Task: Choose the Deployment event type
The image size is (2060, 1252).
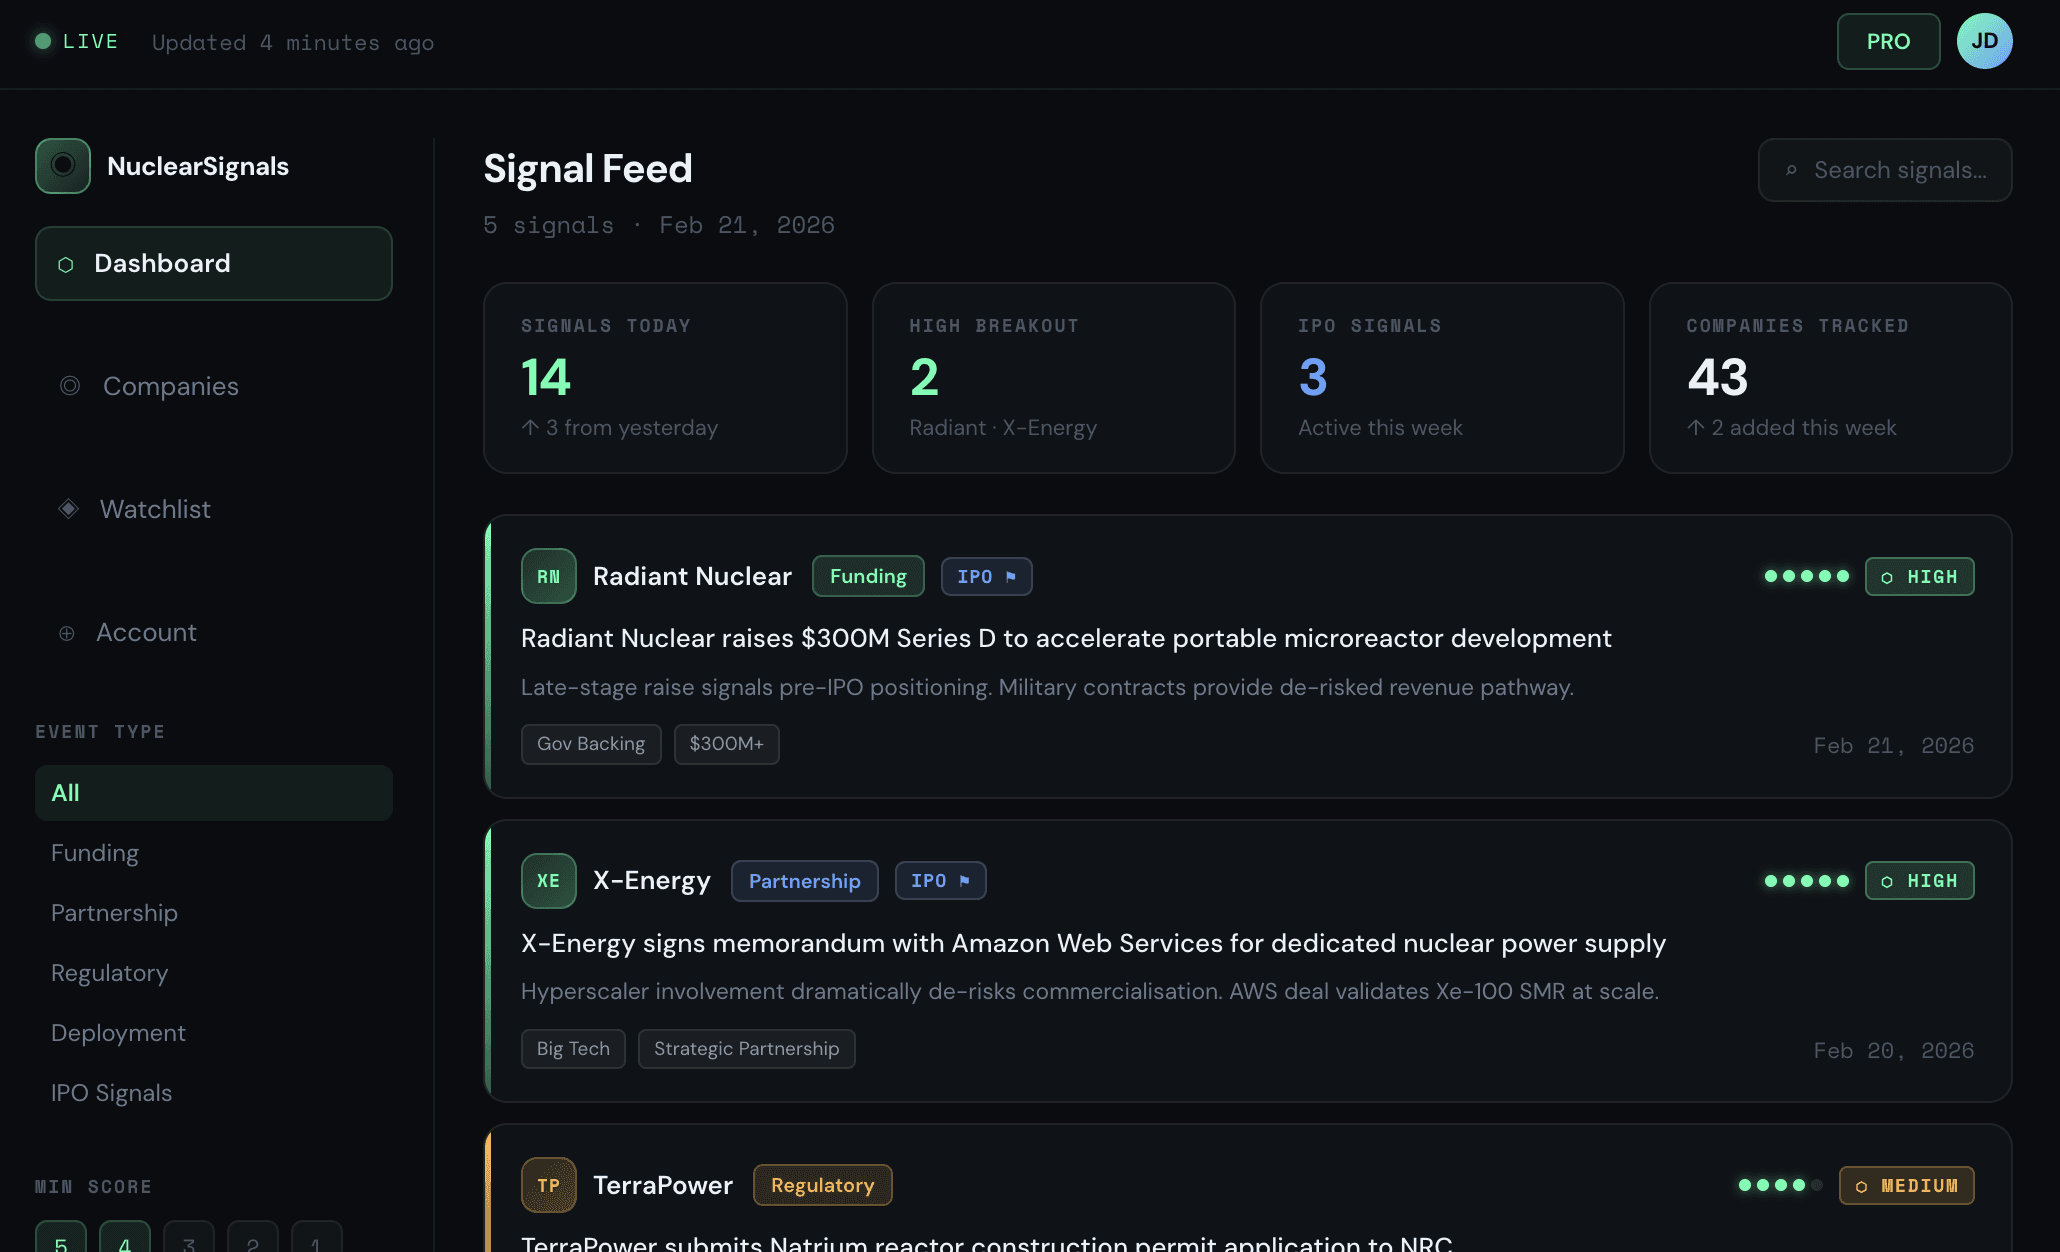Action: point(118,1032)
